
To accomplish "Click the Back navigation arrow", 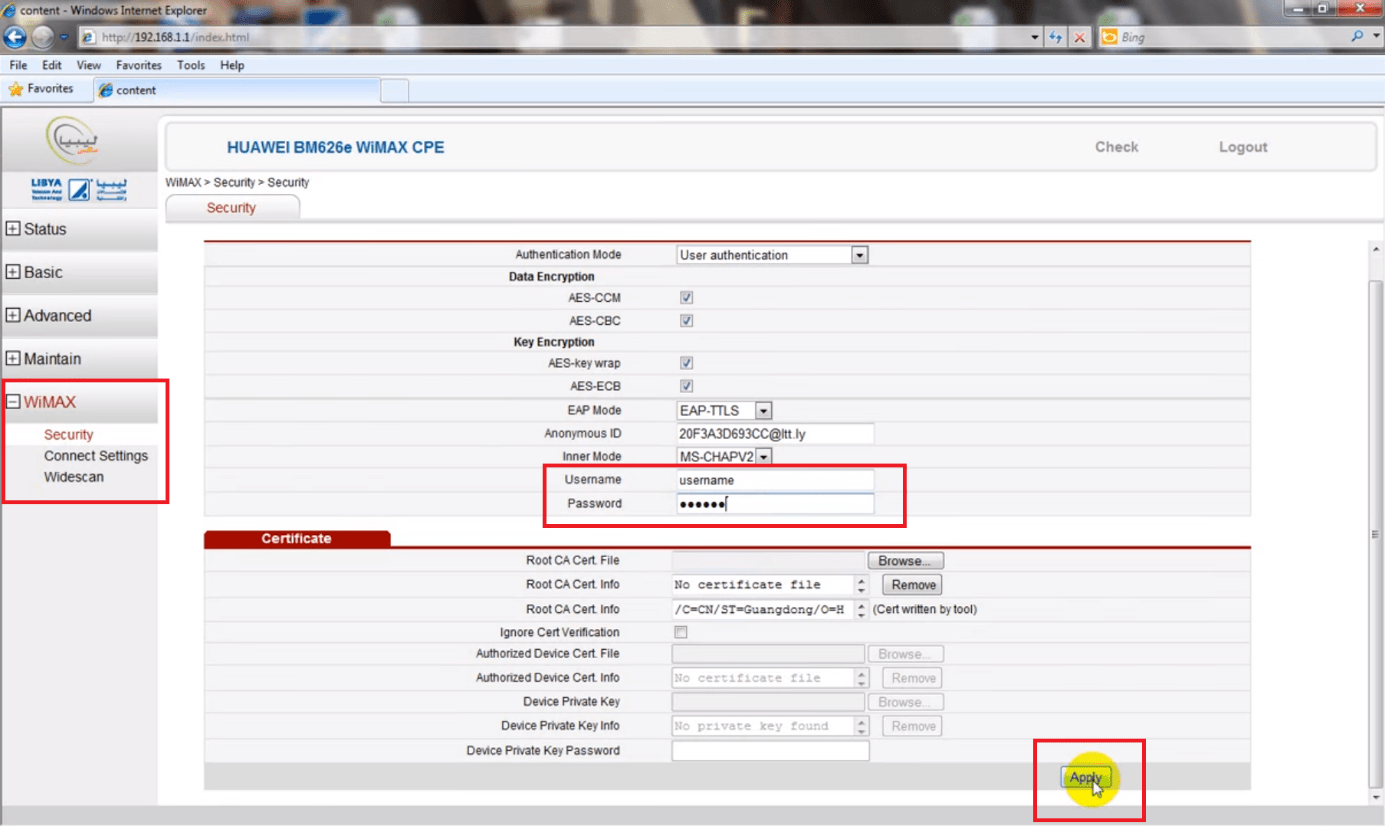I will click(x=14, y=37).
